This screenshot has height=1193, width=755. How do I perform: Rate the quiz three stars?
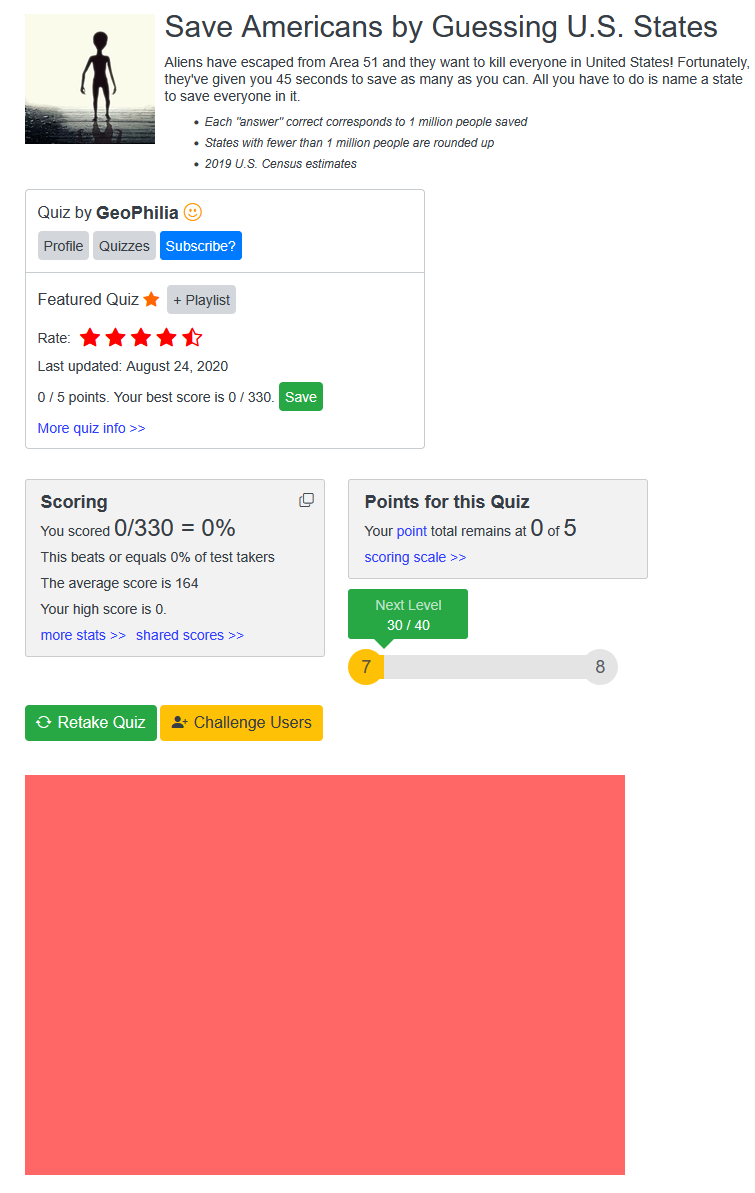[x=141, y=337]
